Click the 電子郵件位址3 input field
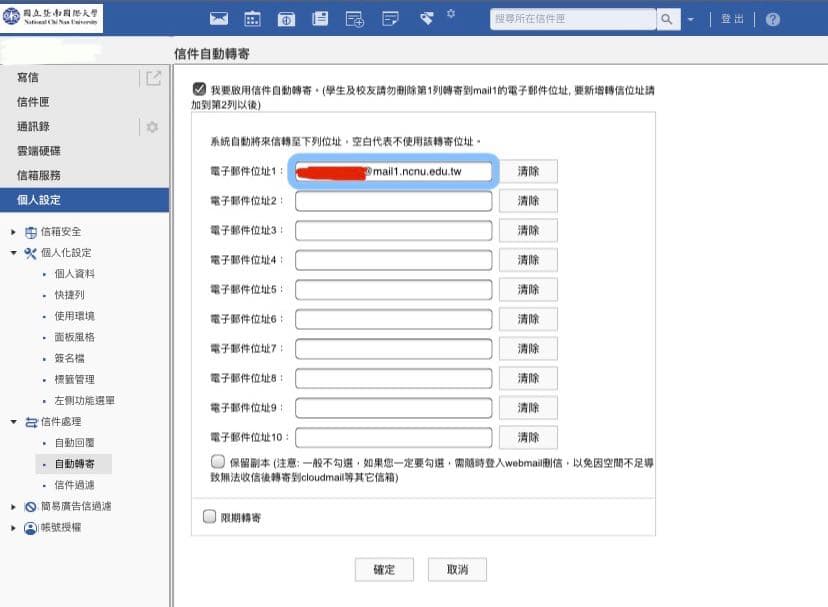This screenshot has height=607, width=828. [x=393, y=230]
